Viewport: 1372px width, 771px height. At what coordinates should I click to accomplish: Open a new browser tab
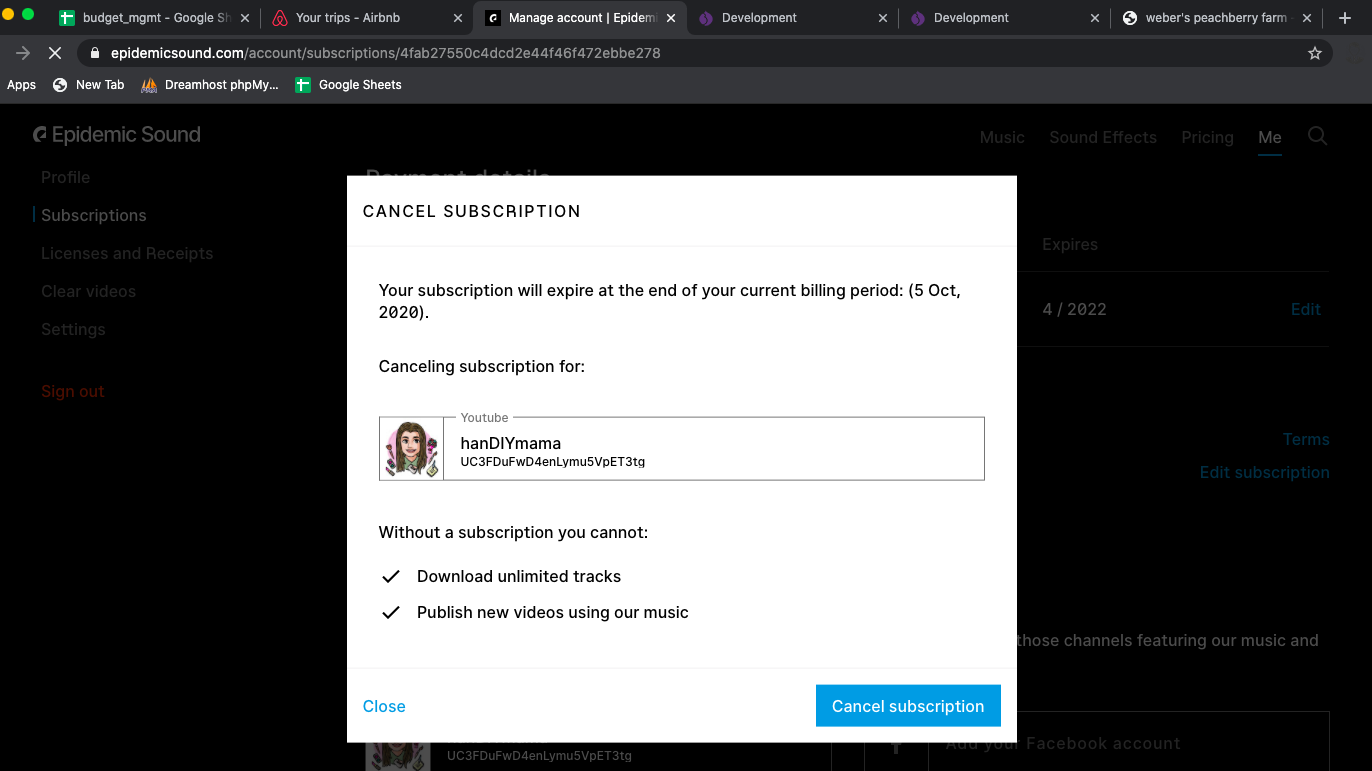[1345, 18]
